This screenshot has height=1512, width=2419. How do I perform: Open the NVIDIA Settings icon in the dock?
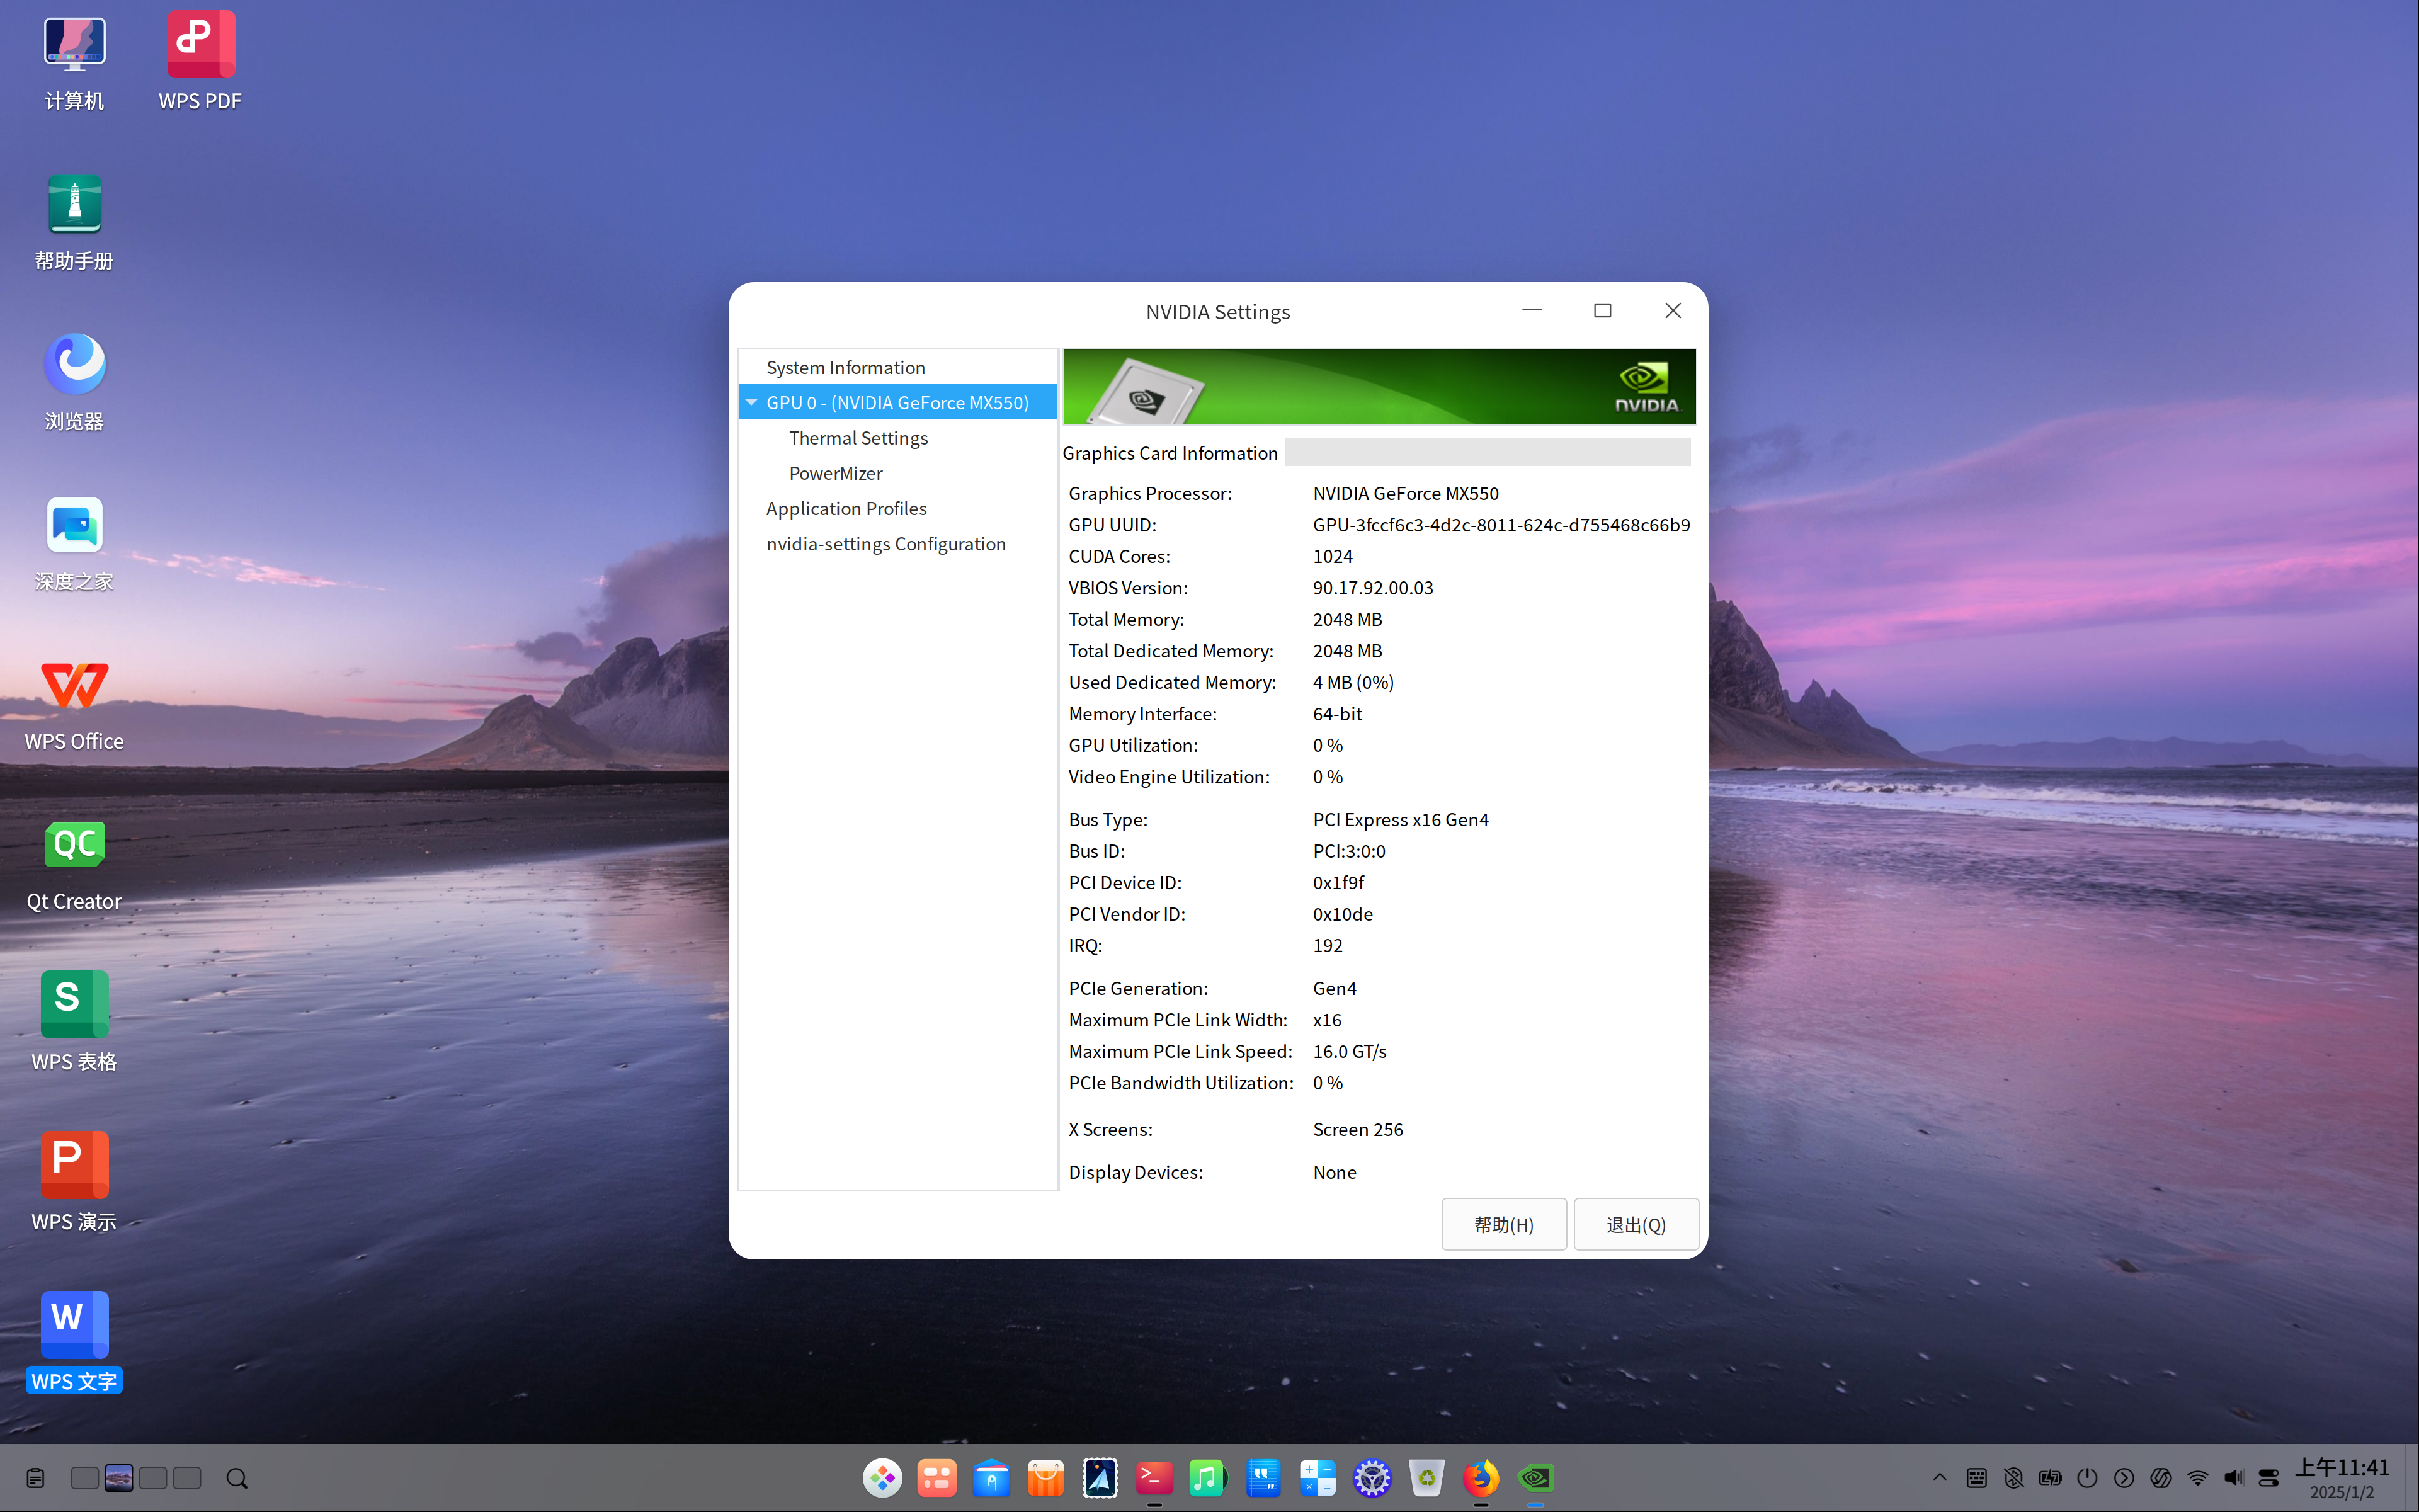pos(1537,1477)
